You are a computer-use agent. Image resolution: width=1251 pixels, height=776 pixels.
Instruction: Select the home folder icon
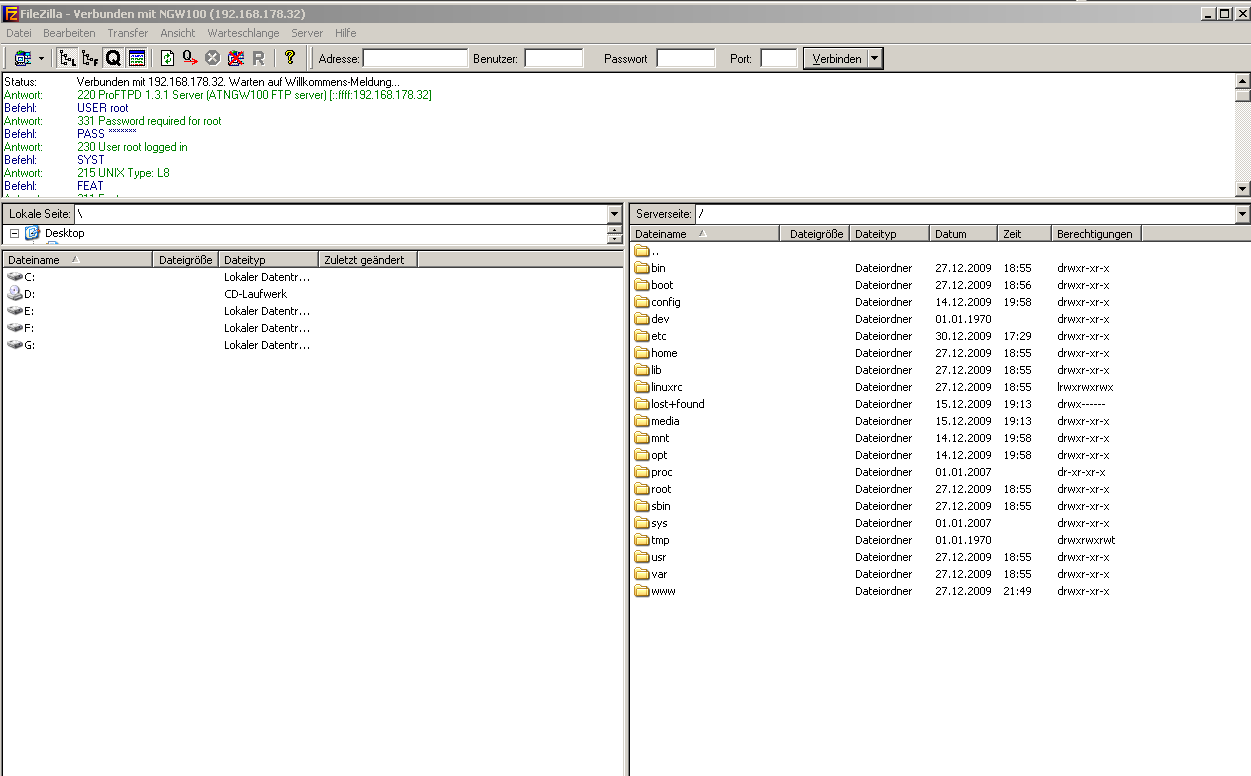[x=642, y=353]
